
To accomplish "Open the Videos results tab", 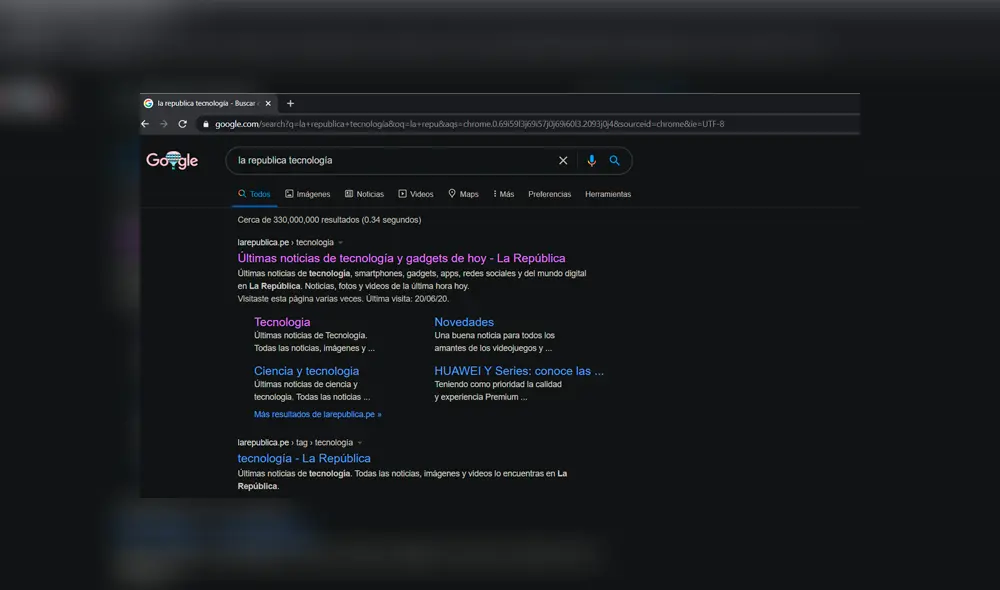I will point(416,194).
